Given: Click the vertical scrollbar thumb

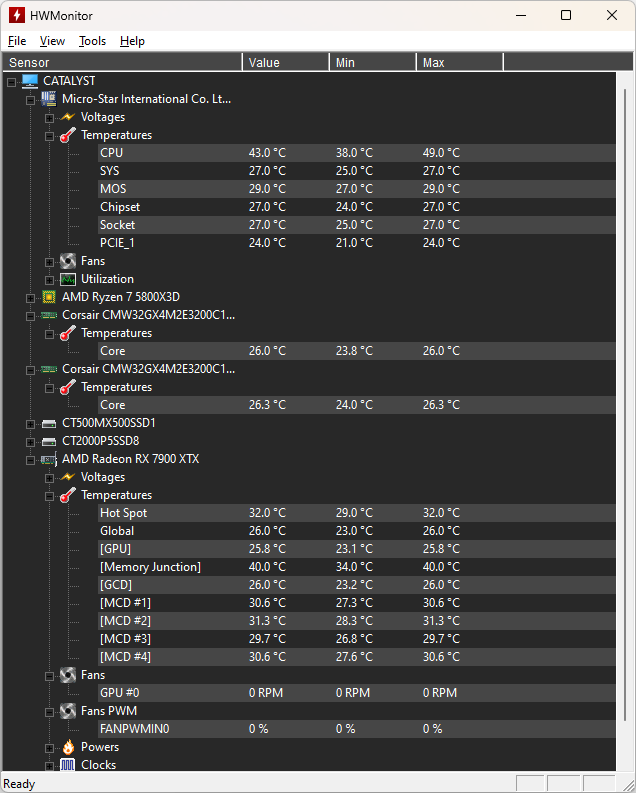Looking at the screenshot, I should coord(625,405).
